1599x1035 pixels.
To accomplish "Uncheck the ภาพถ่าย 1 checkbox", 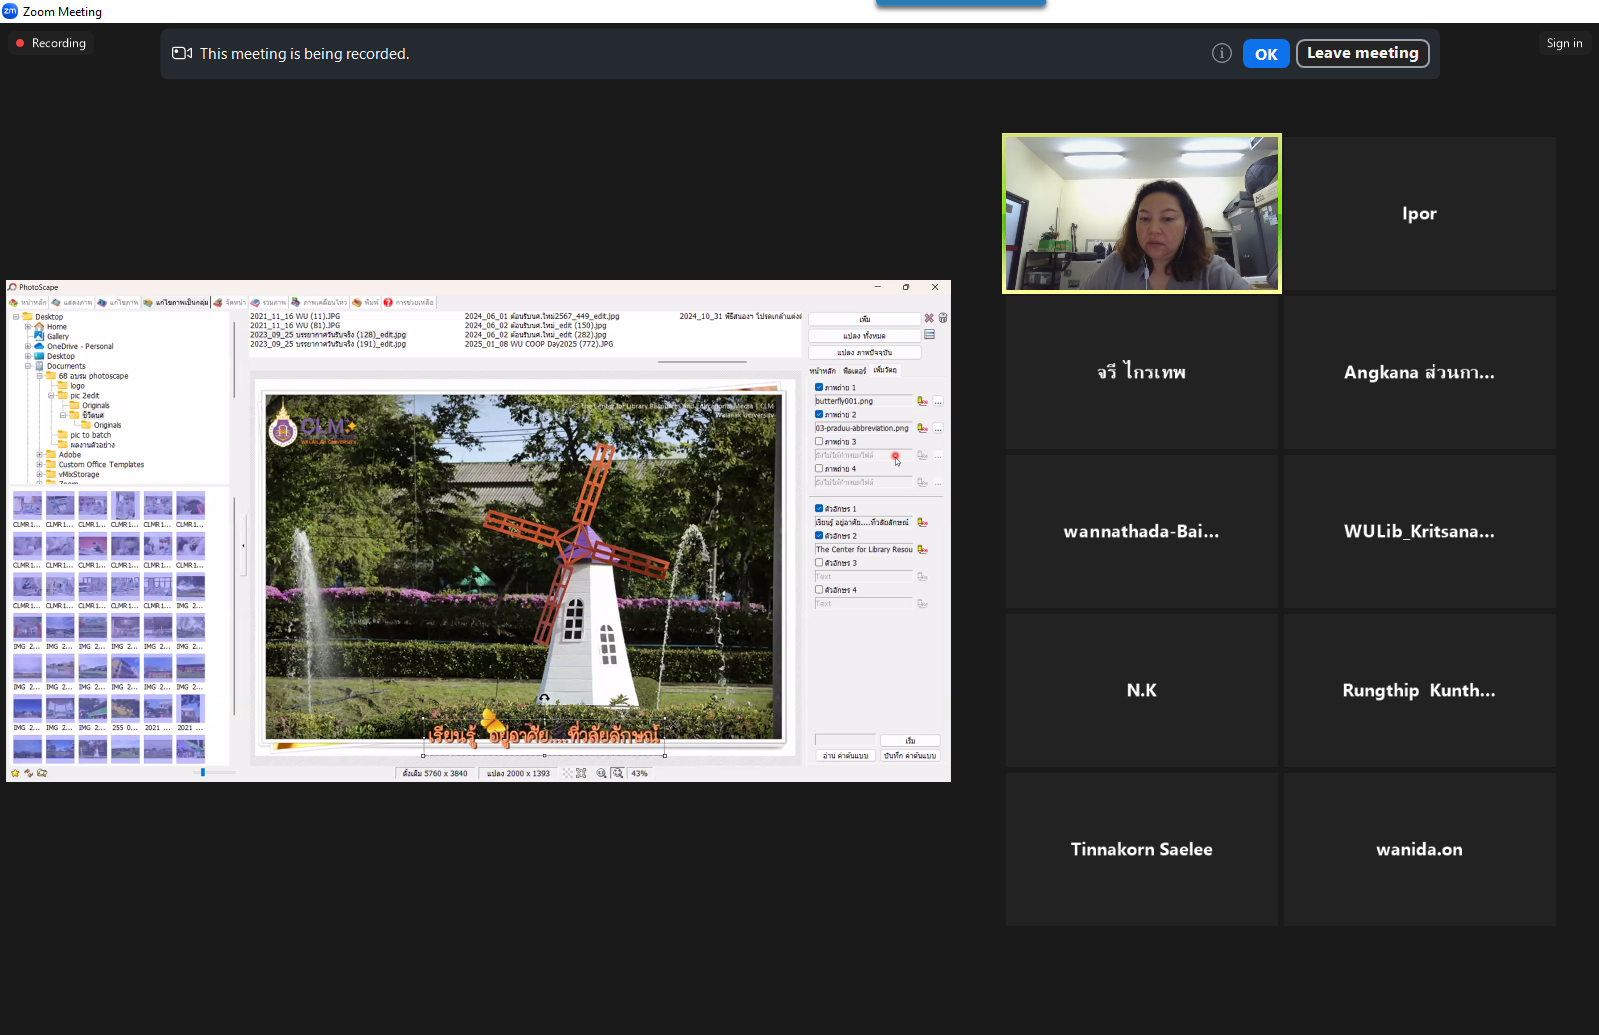I will coord(819,387).
